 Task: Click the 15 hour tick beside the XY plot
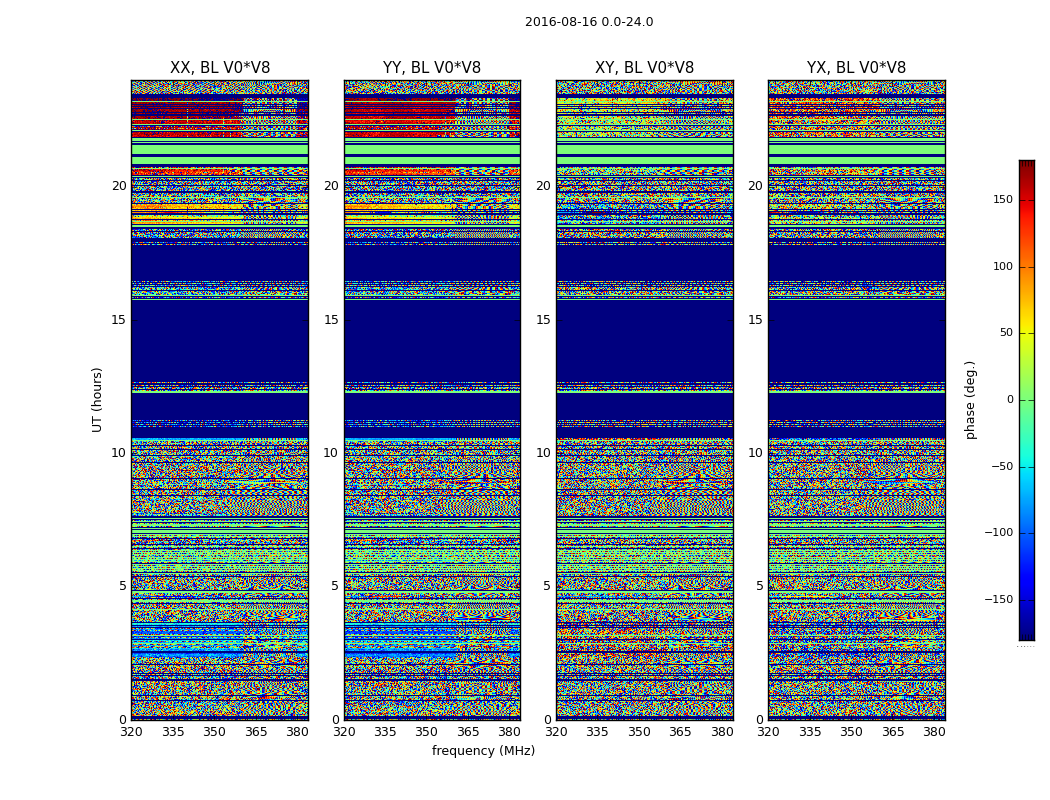pyautogui.click(x=542, y=320)
